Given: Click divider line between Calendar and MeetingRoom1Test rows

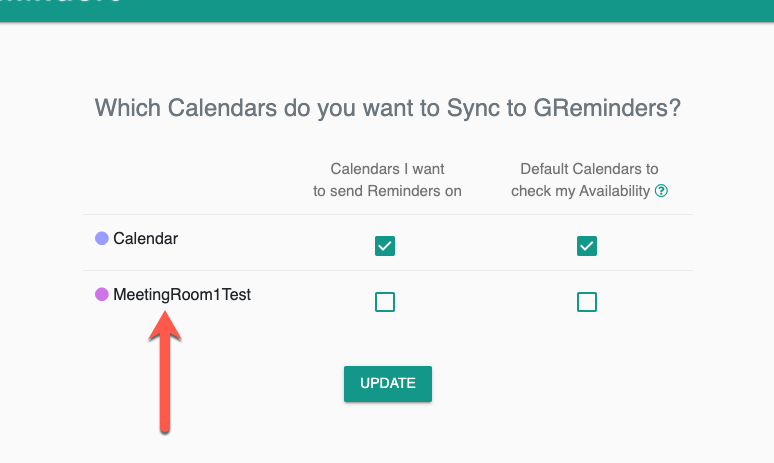Looking at the screenshot, I should [x=388, y=270].
